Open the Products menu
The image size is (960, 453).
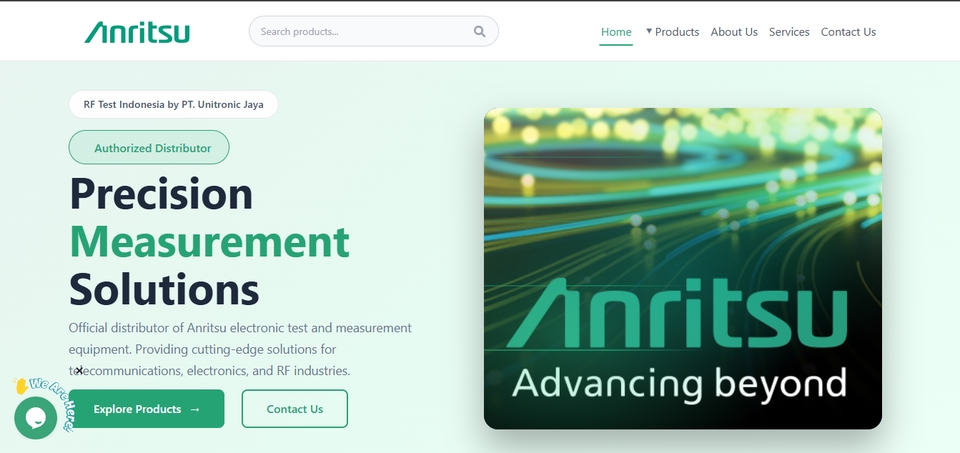click(x=677, y=32)
